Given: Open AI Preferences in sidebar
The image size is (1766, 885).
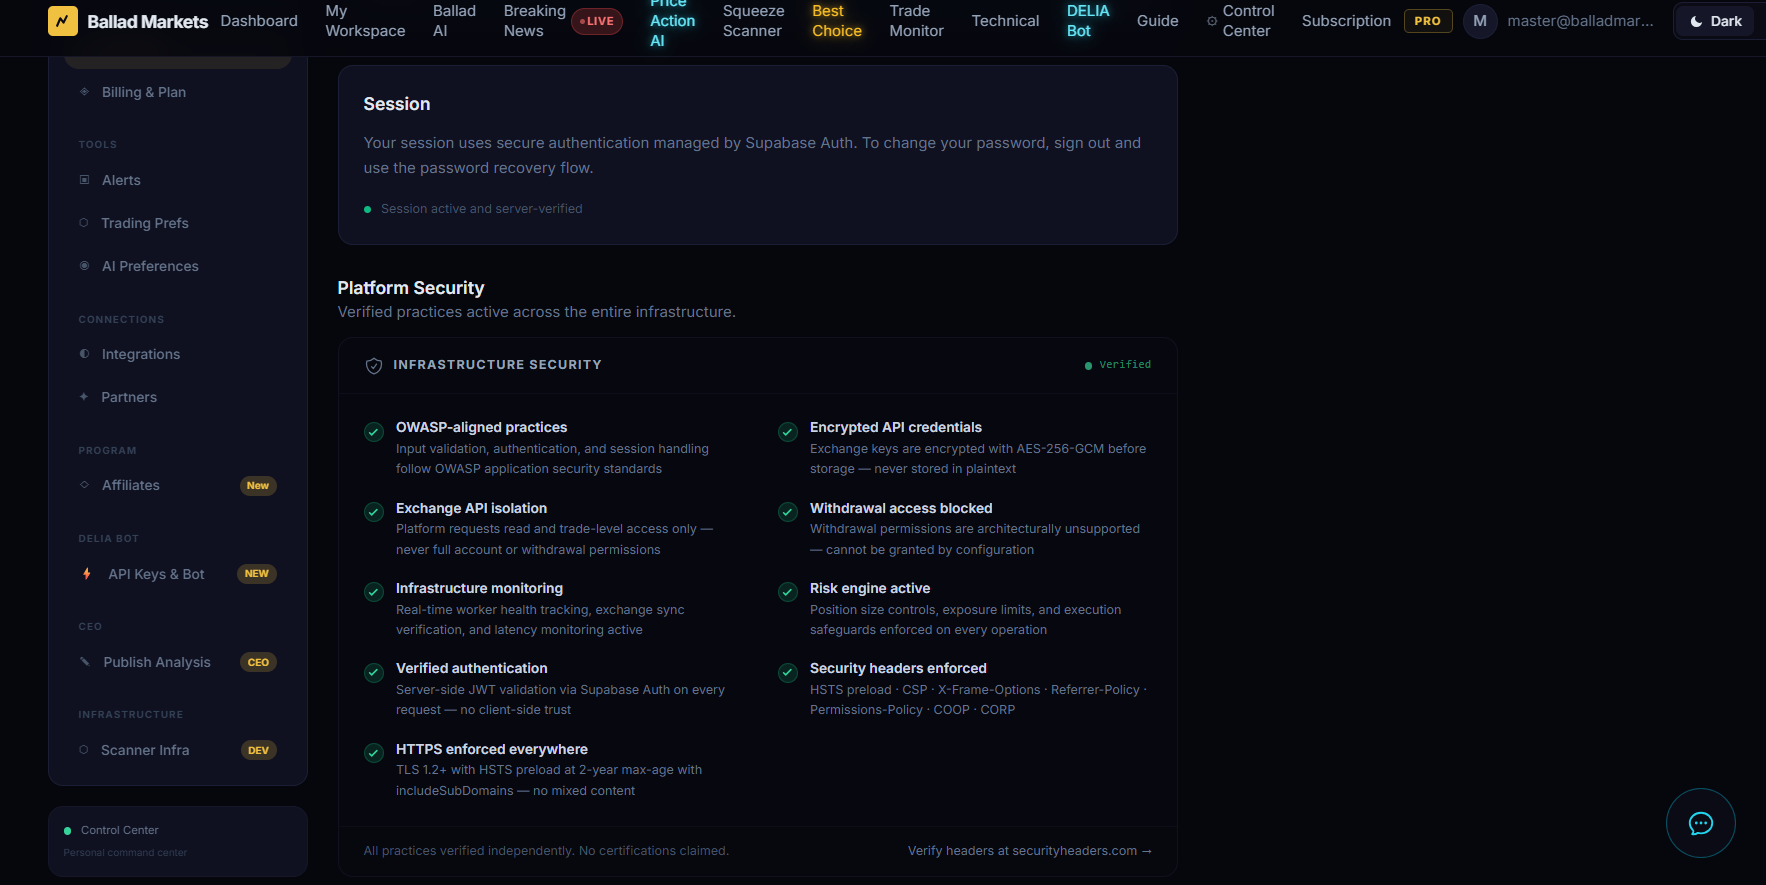Looking at the screenshot, I should coord(178,266).
